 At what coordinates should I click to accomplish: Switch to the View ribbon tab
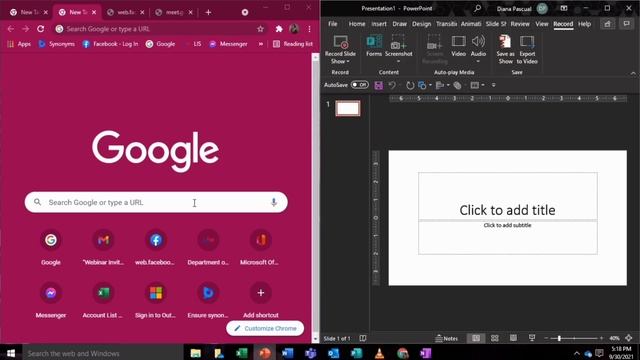(x=542, y=24)
